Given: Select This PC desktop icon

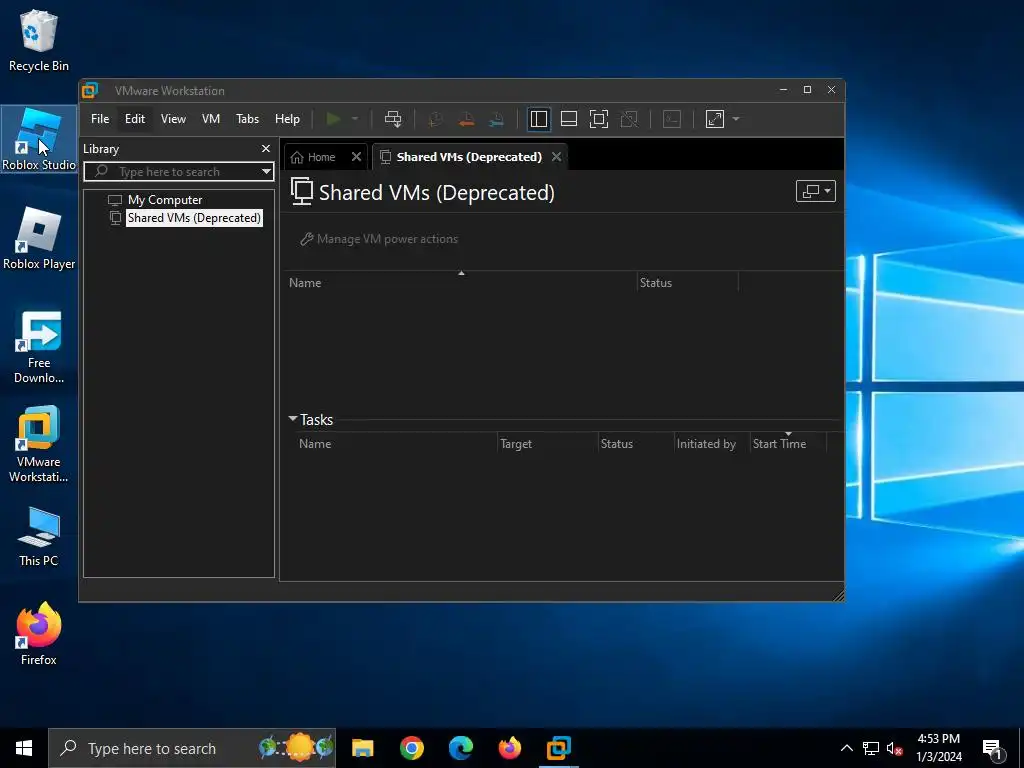Looking at the screenshot, I should pos(39,536).
